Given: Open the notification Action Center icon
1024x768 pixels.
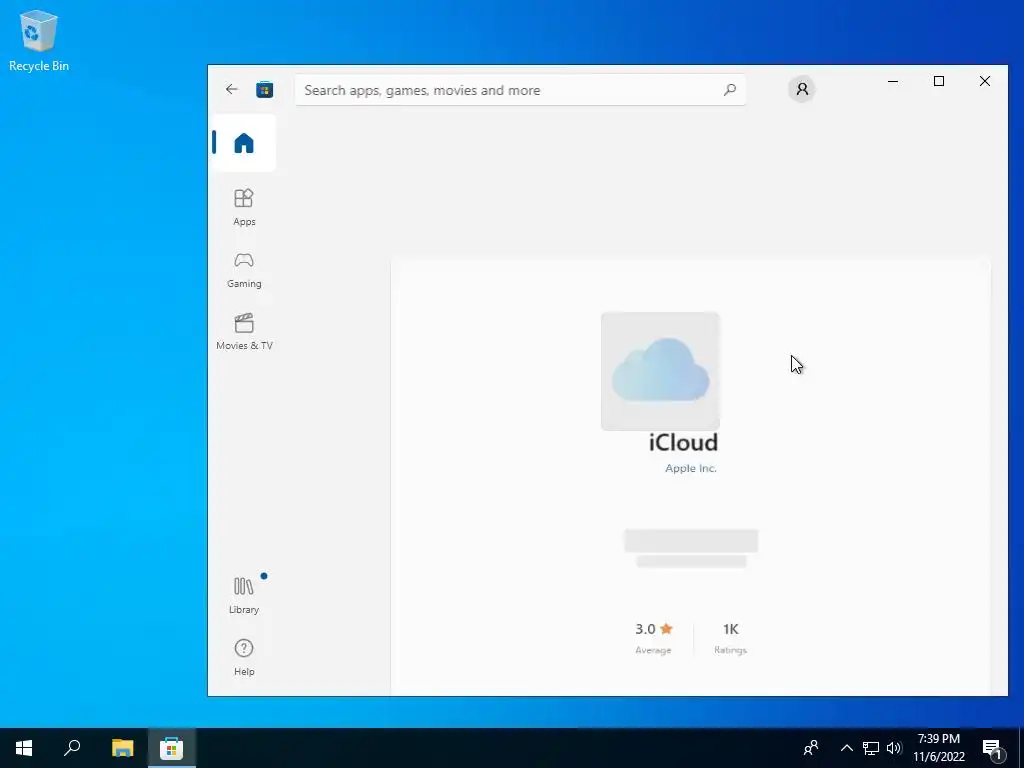Looking at the screenshot, I should coord(992,748).
